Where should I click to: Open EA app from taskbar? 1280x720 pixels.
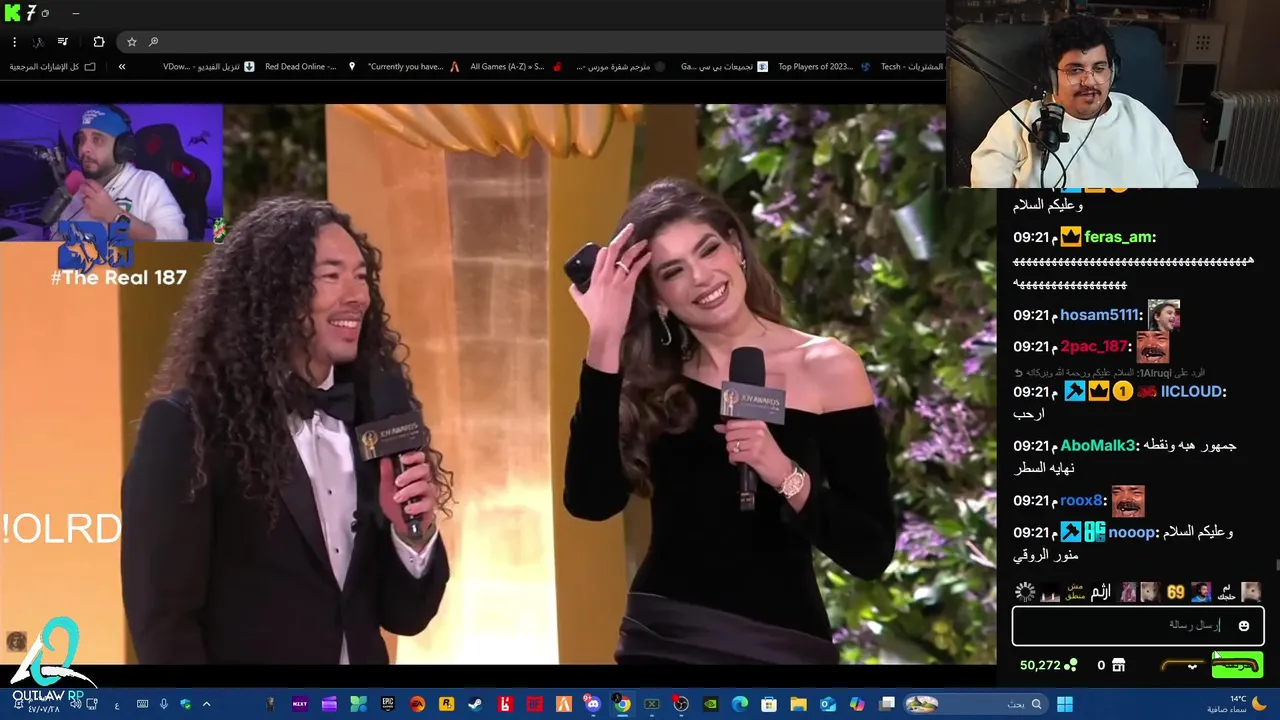click(x=417, y=704)
